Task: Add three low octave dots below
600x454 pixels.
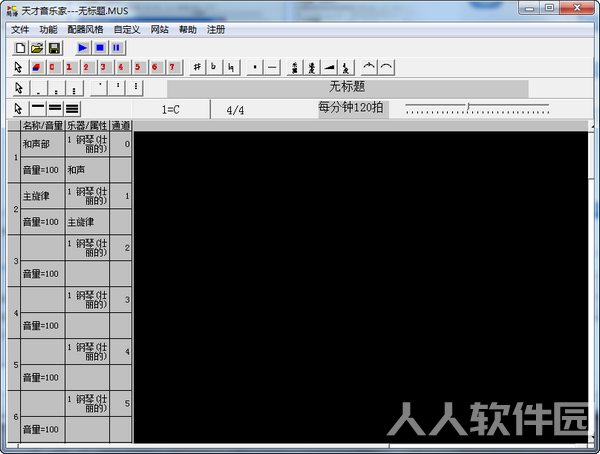Action: 74,88
